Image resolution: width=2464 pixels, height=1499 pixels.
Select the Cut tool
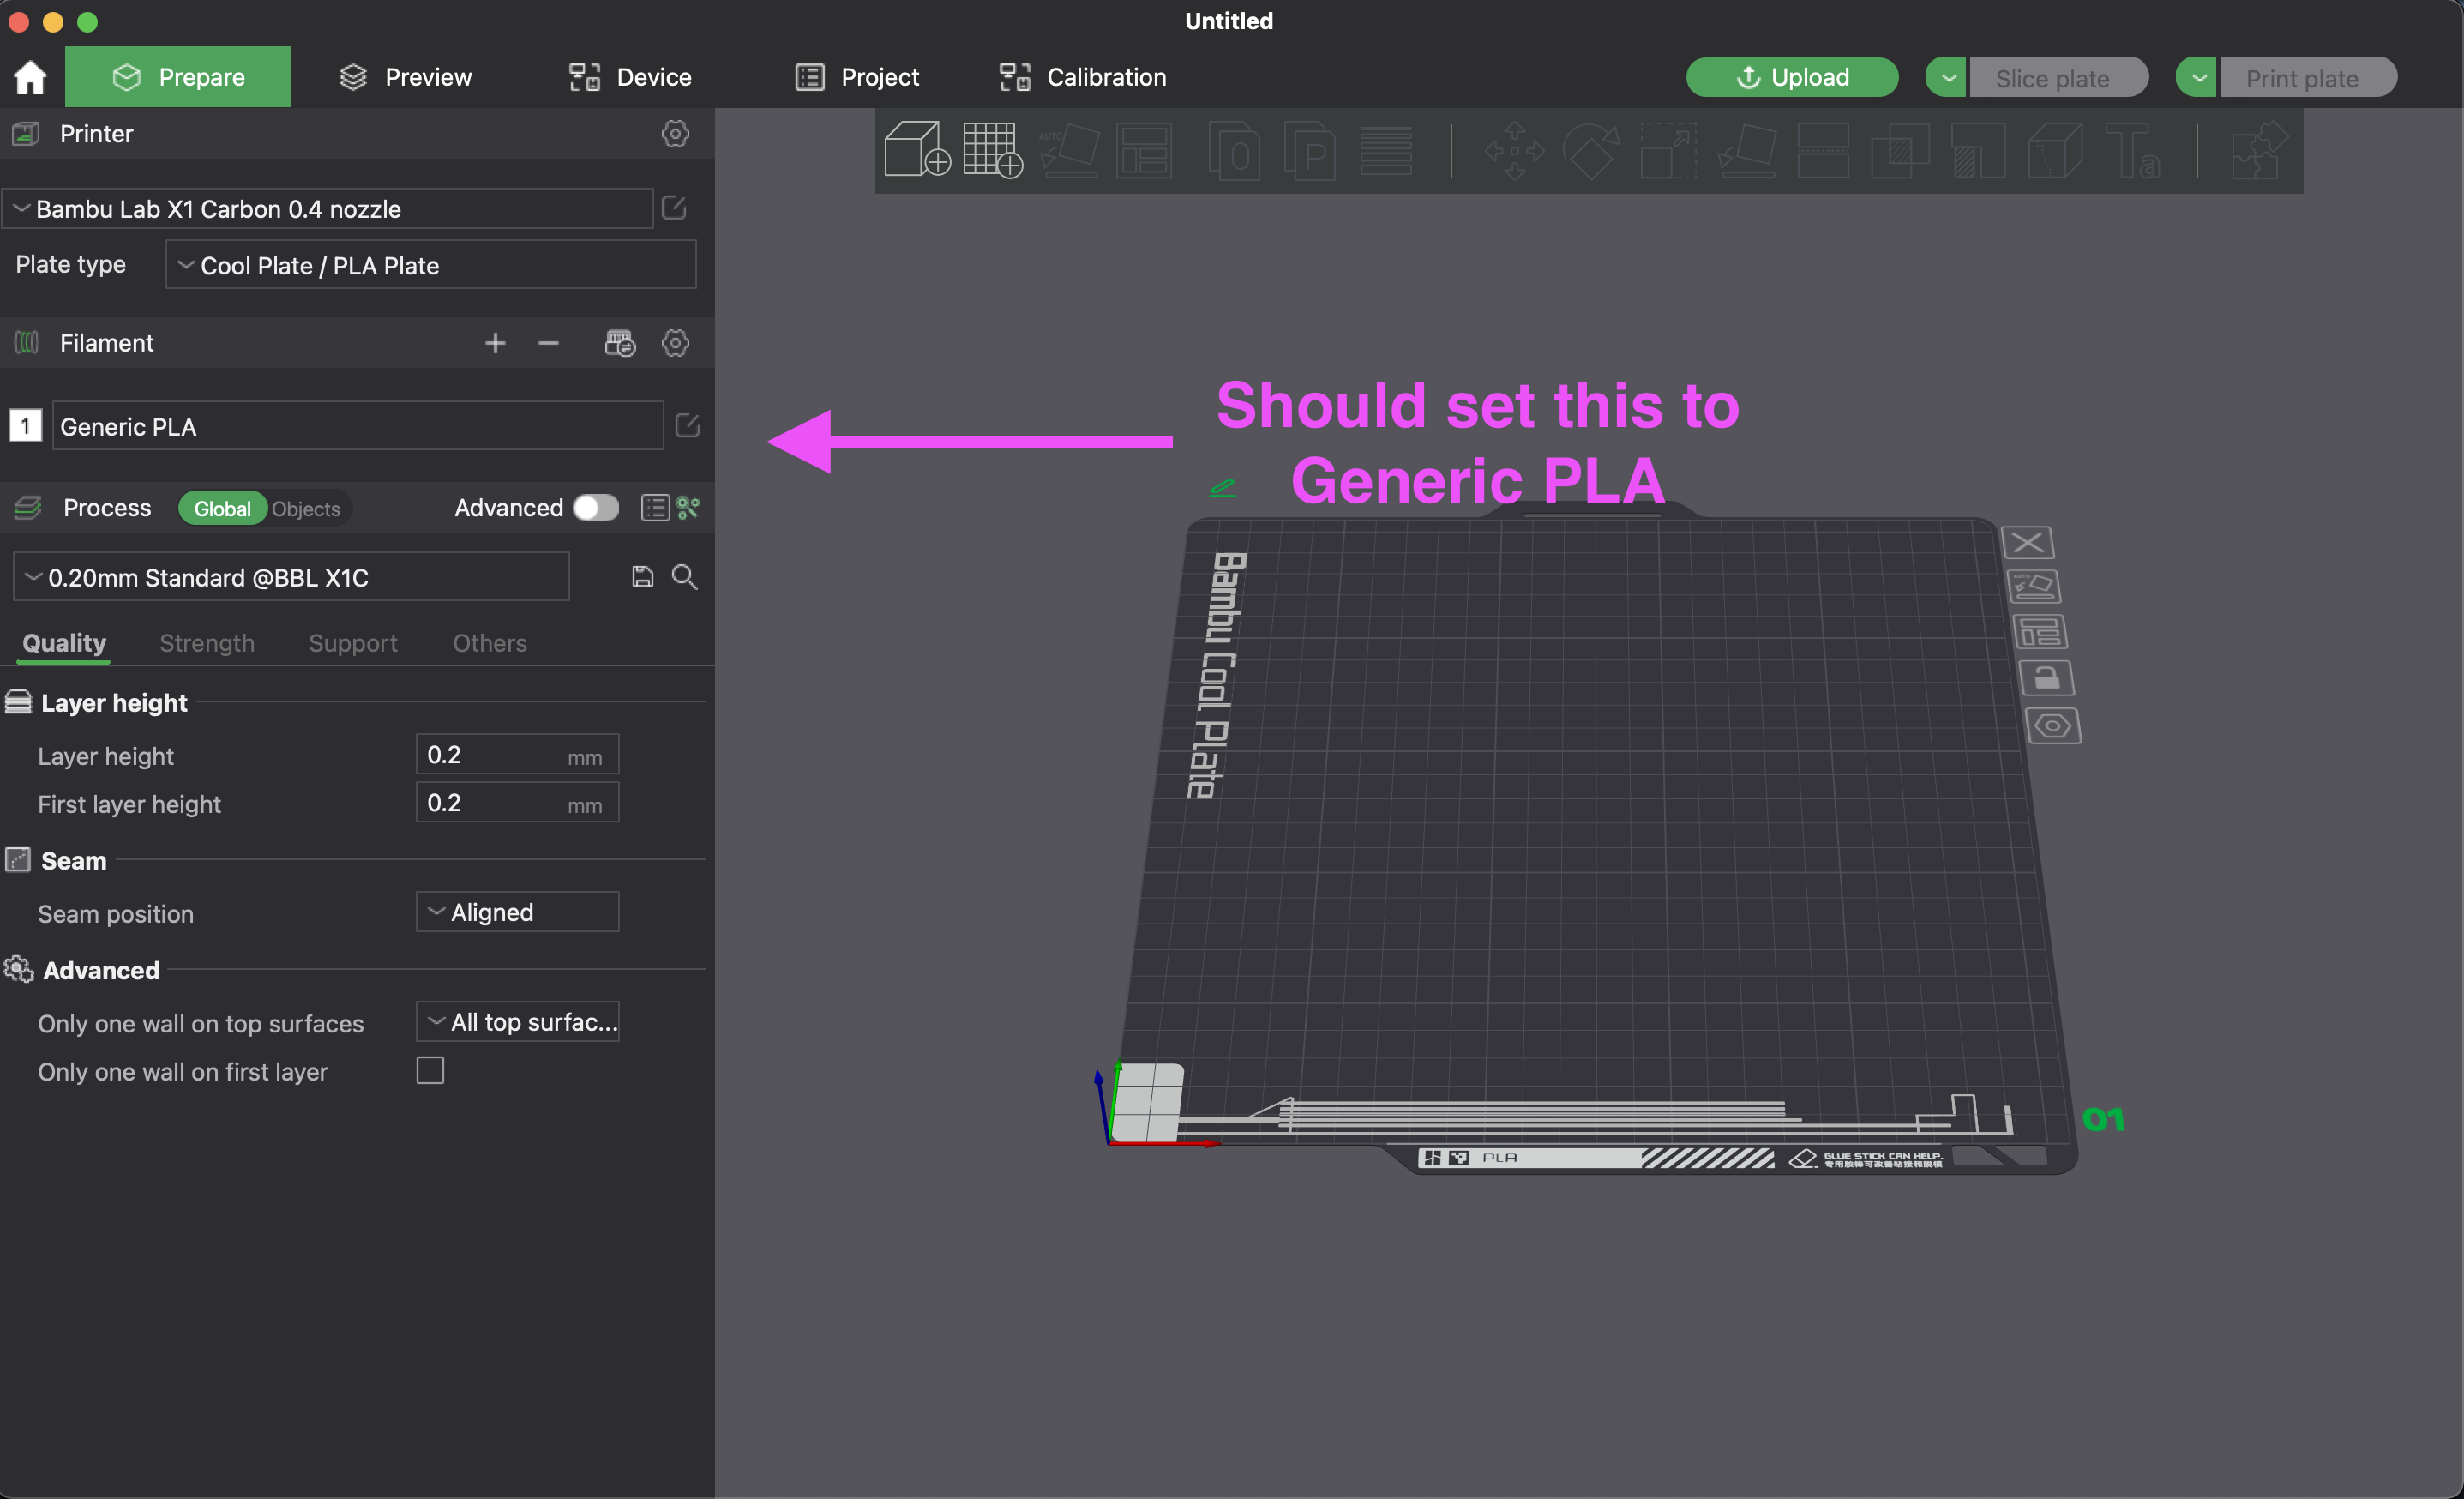1822,151
